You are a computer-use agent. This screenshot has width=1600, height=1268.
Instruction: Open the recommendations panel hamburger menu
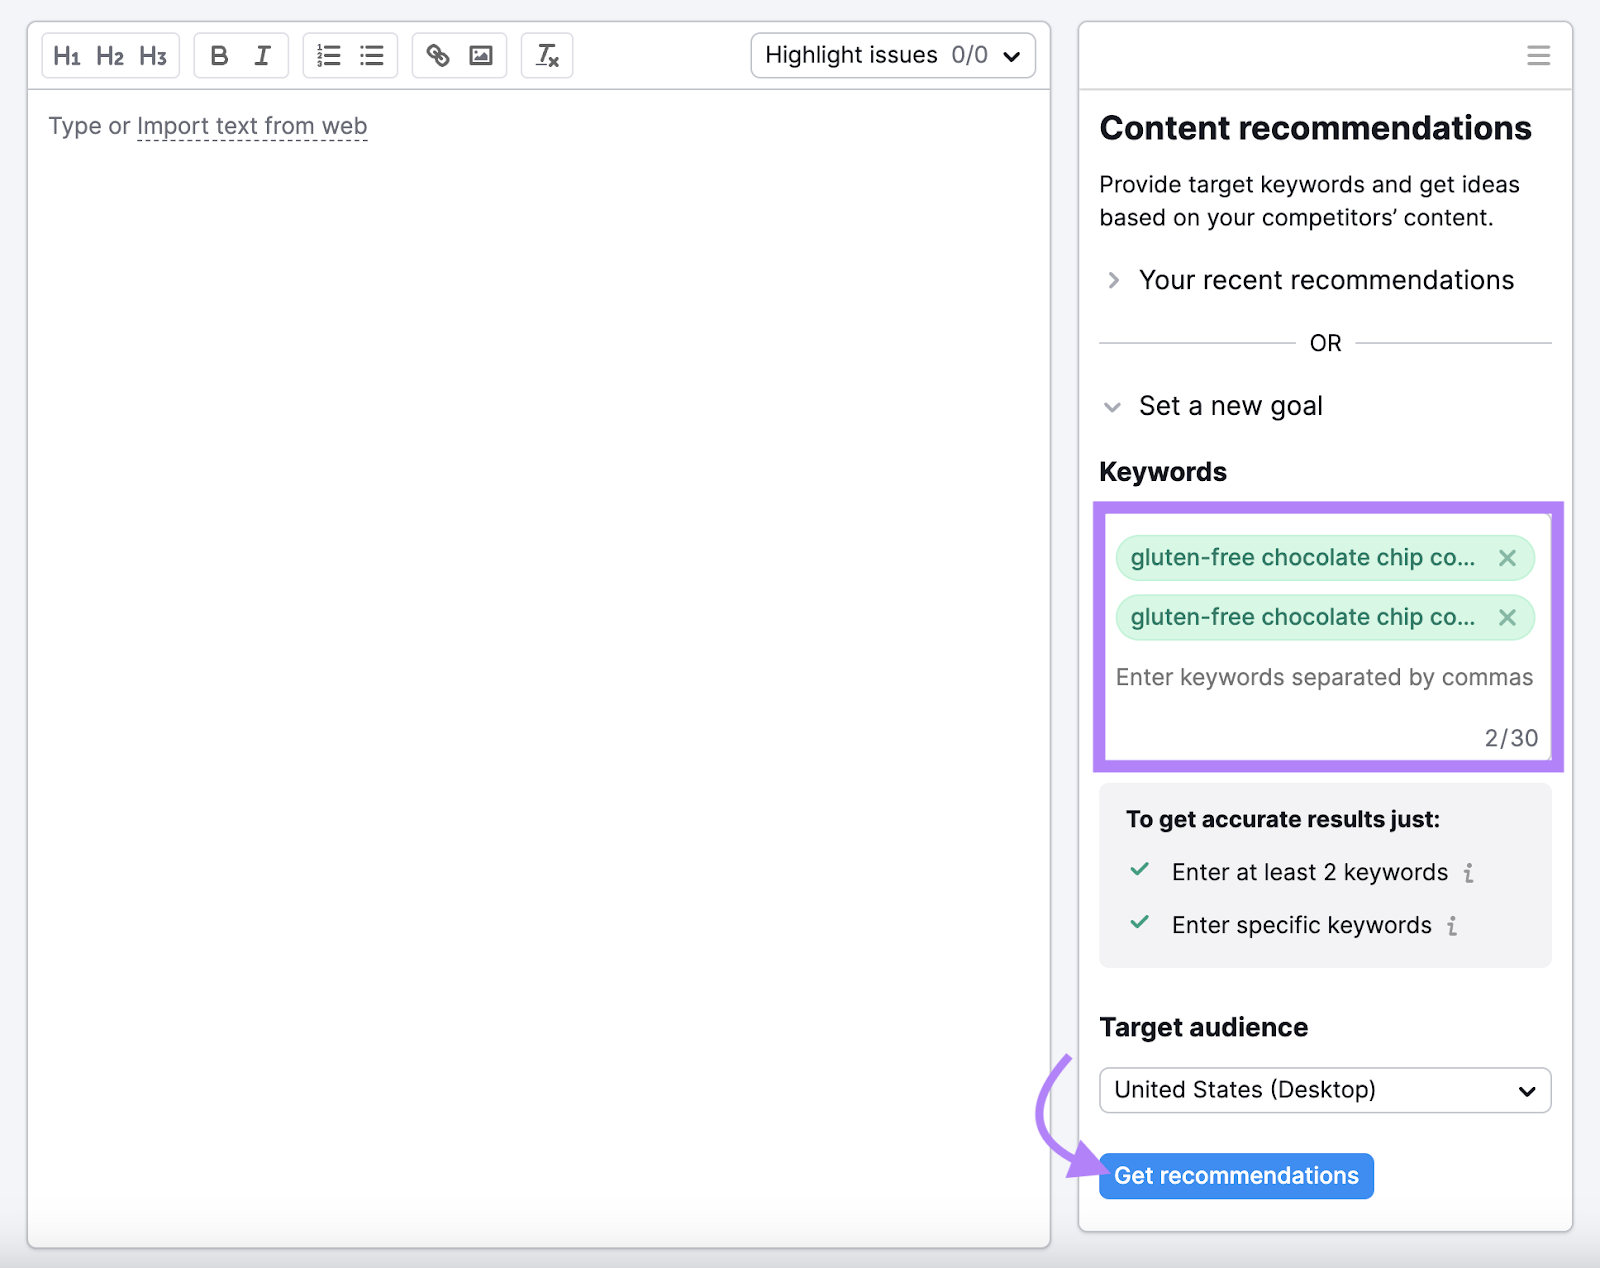(x=1538, y=55)
